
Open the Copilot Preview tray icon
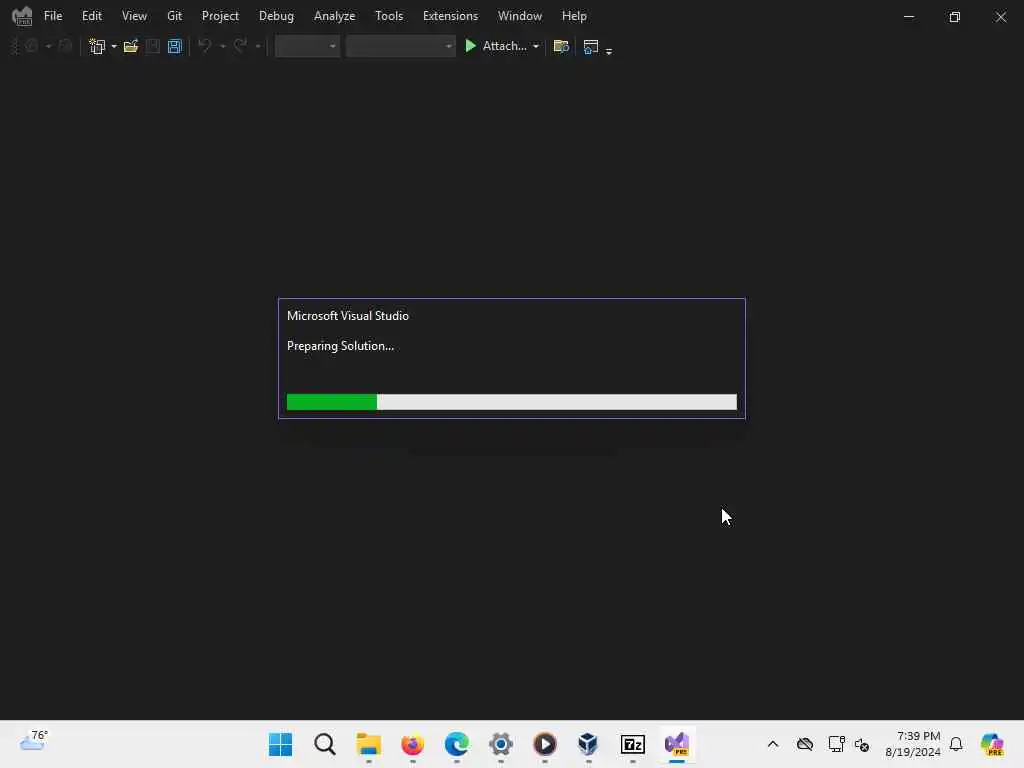tap(992, 744)
